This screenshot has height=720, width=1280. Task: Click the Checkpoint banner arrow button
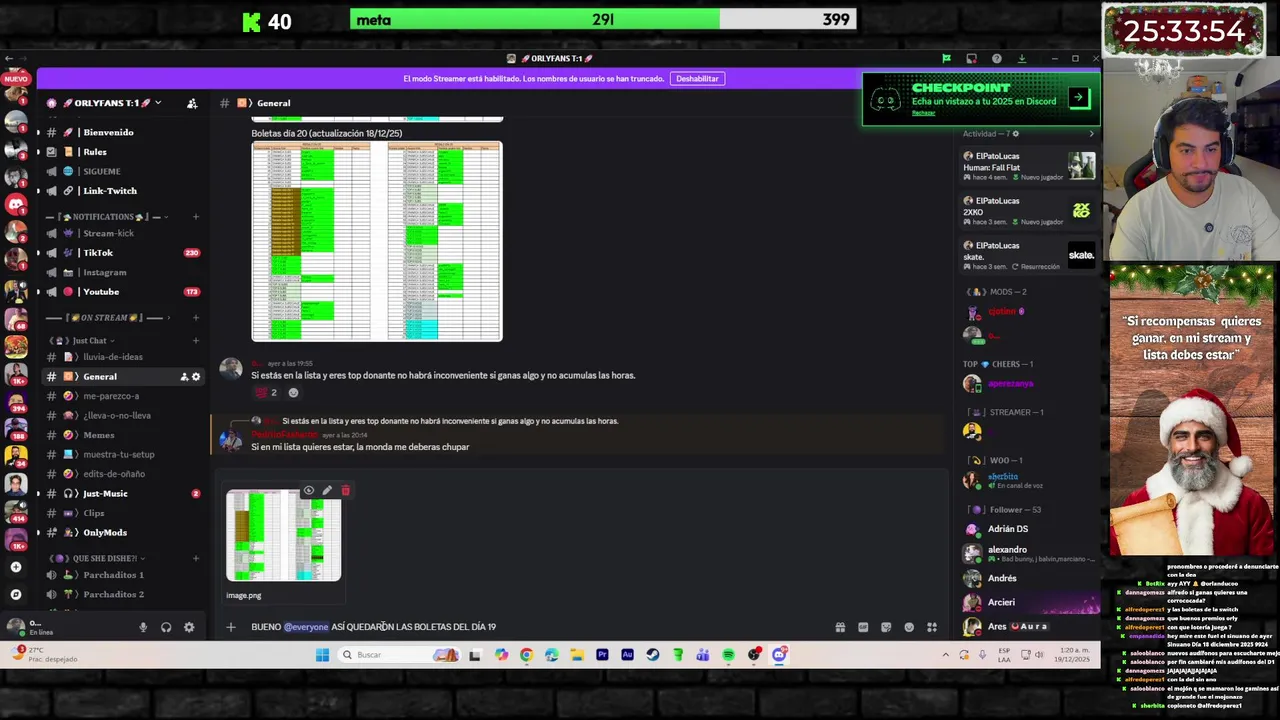(x=1078, y=98)
